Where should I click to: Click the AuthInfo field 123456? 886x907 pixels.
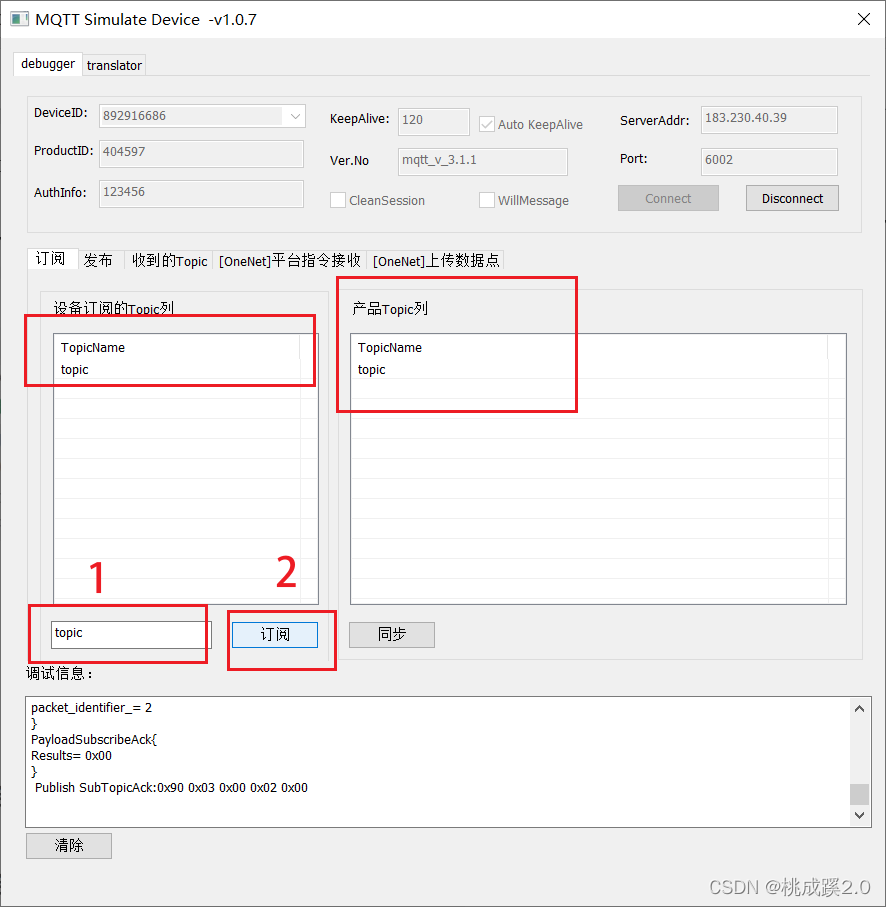click(201, 193)
